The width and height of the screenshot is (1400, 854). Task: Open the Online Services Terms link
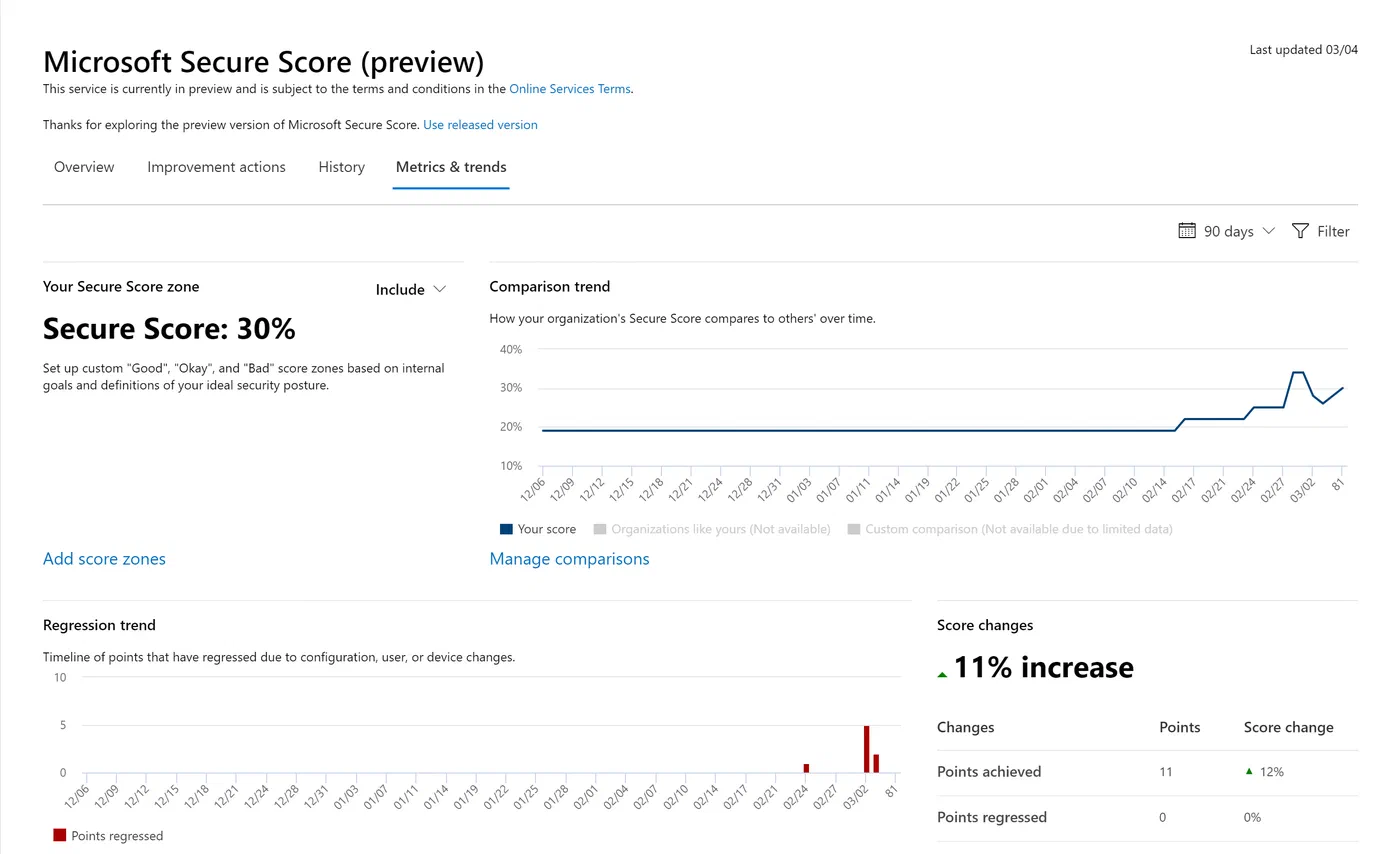coord(570,89)
